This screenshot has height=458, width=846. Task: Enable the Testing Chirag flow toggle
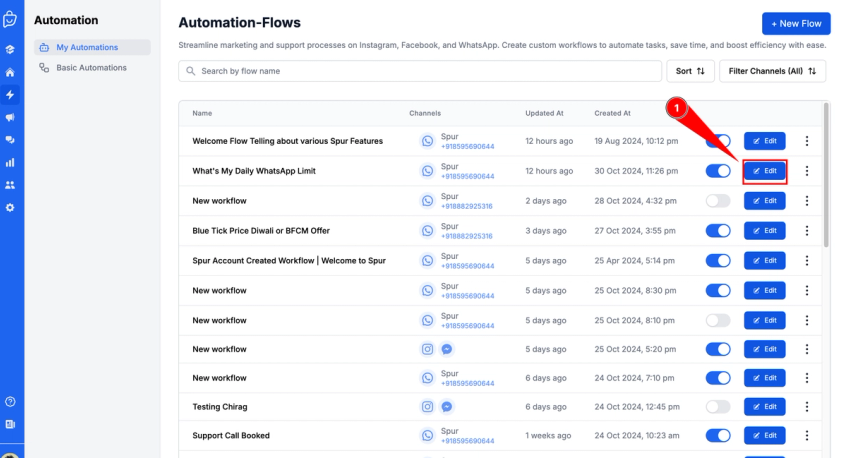click(x=718, y=407)
